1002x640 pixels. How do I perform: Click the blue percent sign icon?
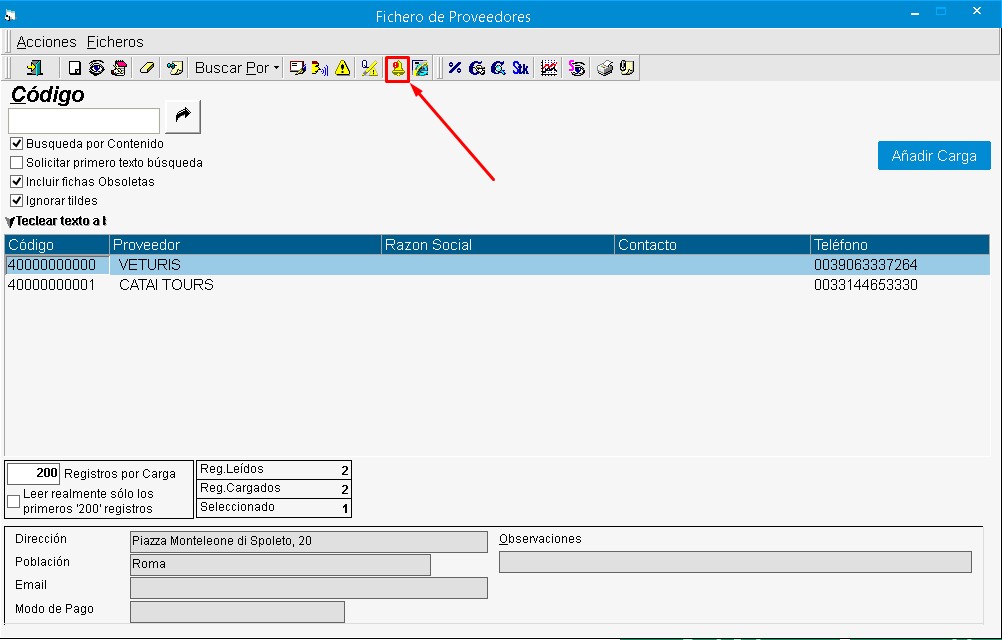(455, 68)
